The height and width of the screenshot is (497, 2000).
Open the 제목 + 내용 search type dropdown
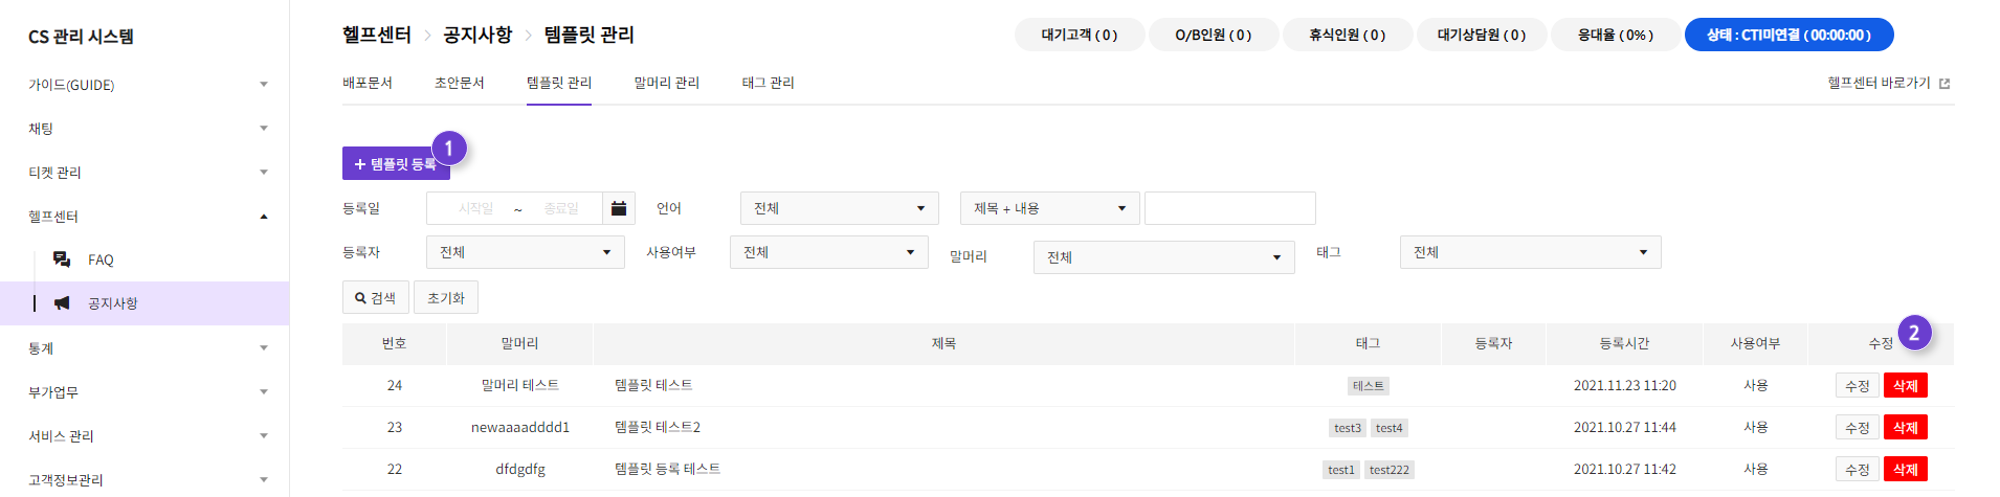(x=1049, y=208)
